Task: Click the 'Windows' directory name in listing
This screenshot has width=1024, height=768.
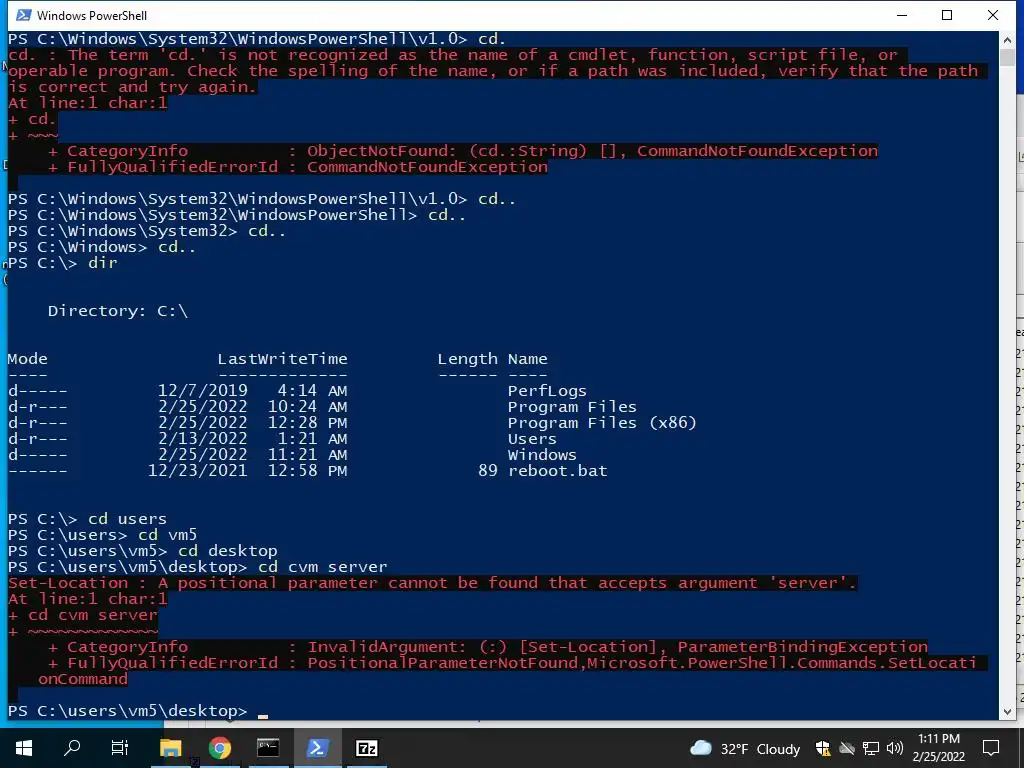Action: point(542,455)
